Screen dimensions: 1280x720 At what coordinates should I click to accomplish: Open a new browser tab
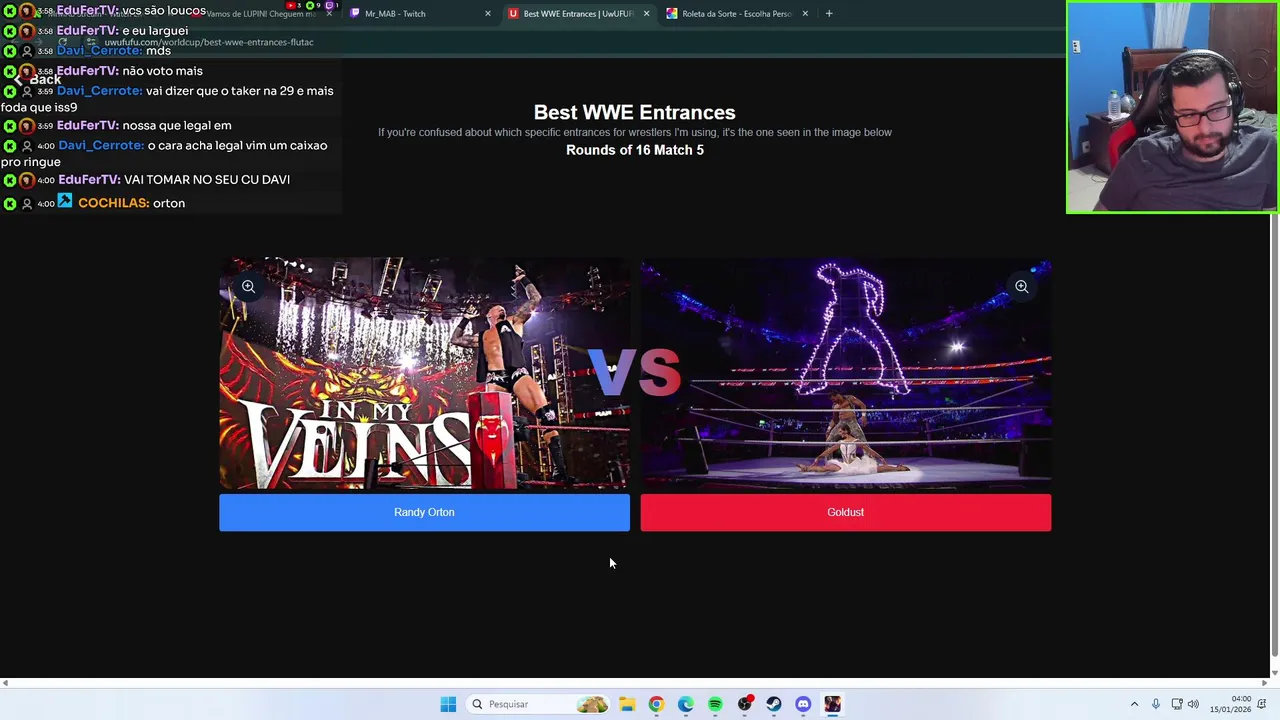pos(829,14)
